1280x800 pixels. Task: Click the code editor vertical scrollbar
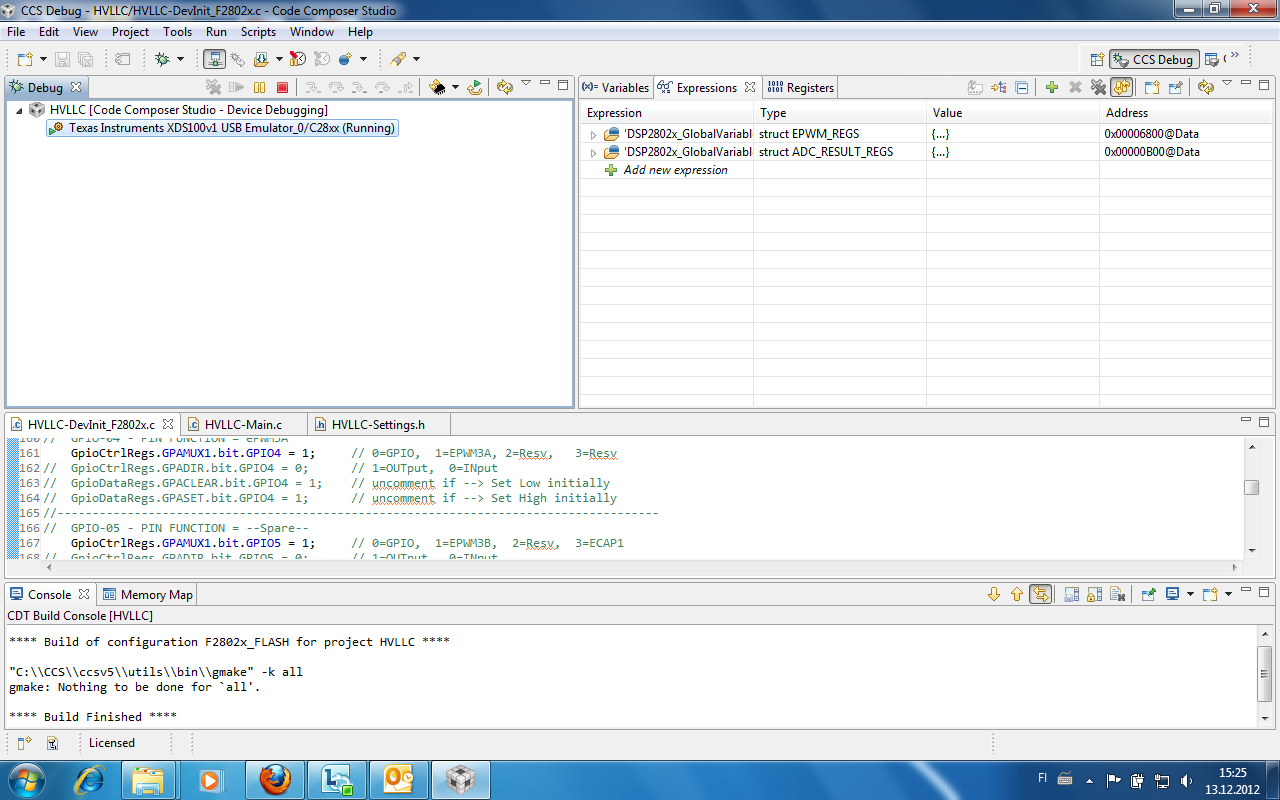click(x=1252, y=487)
